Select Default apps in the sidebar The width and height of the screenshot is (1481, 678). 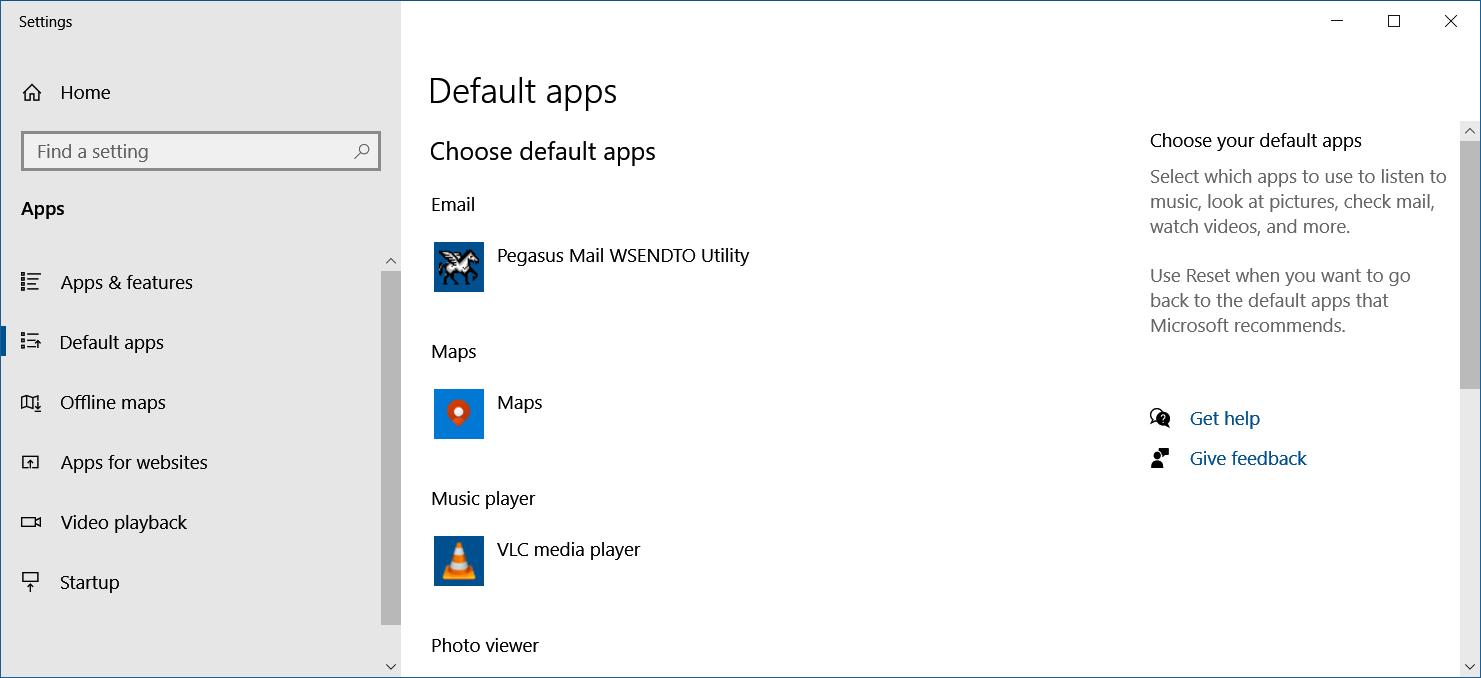(112, 343)
